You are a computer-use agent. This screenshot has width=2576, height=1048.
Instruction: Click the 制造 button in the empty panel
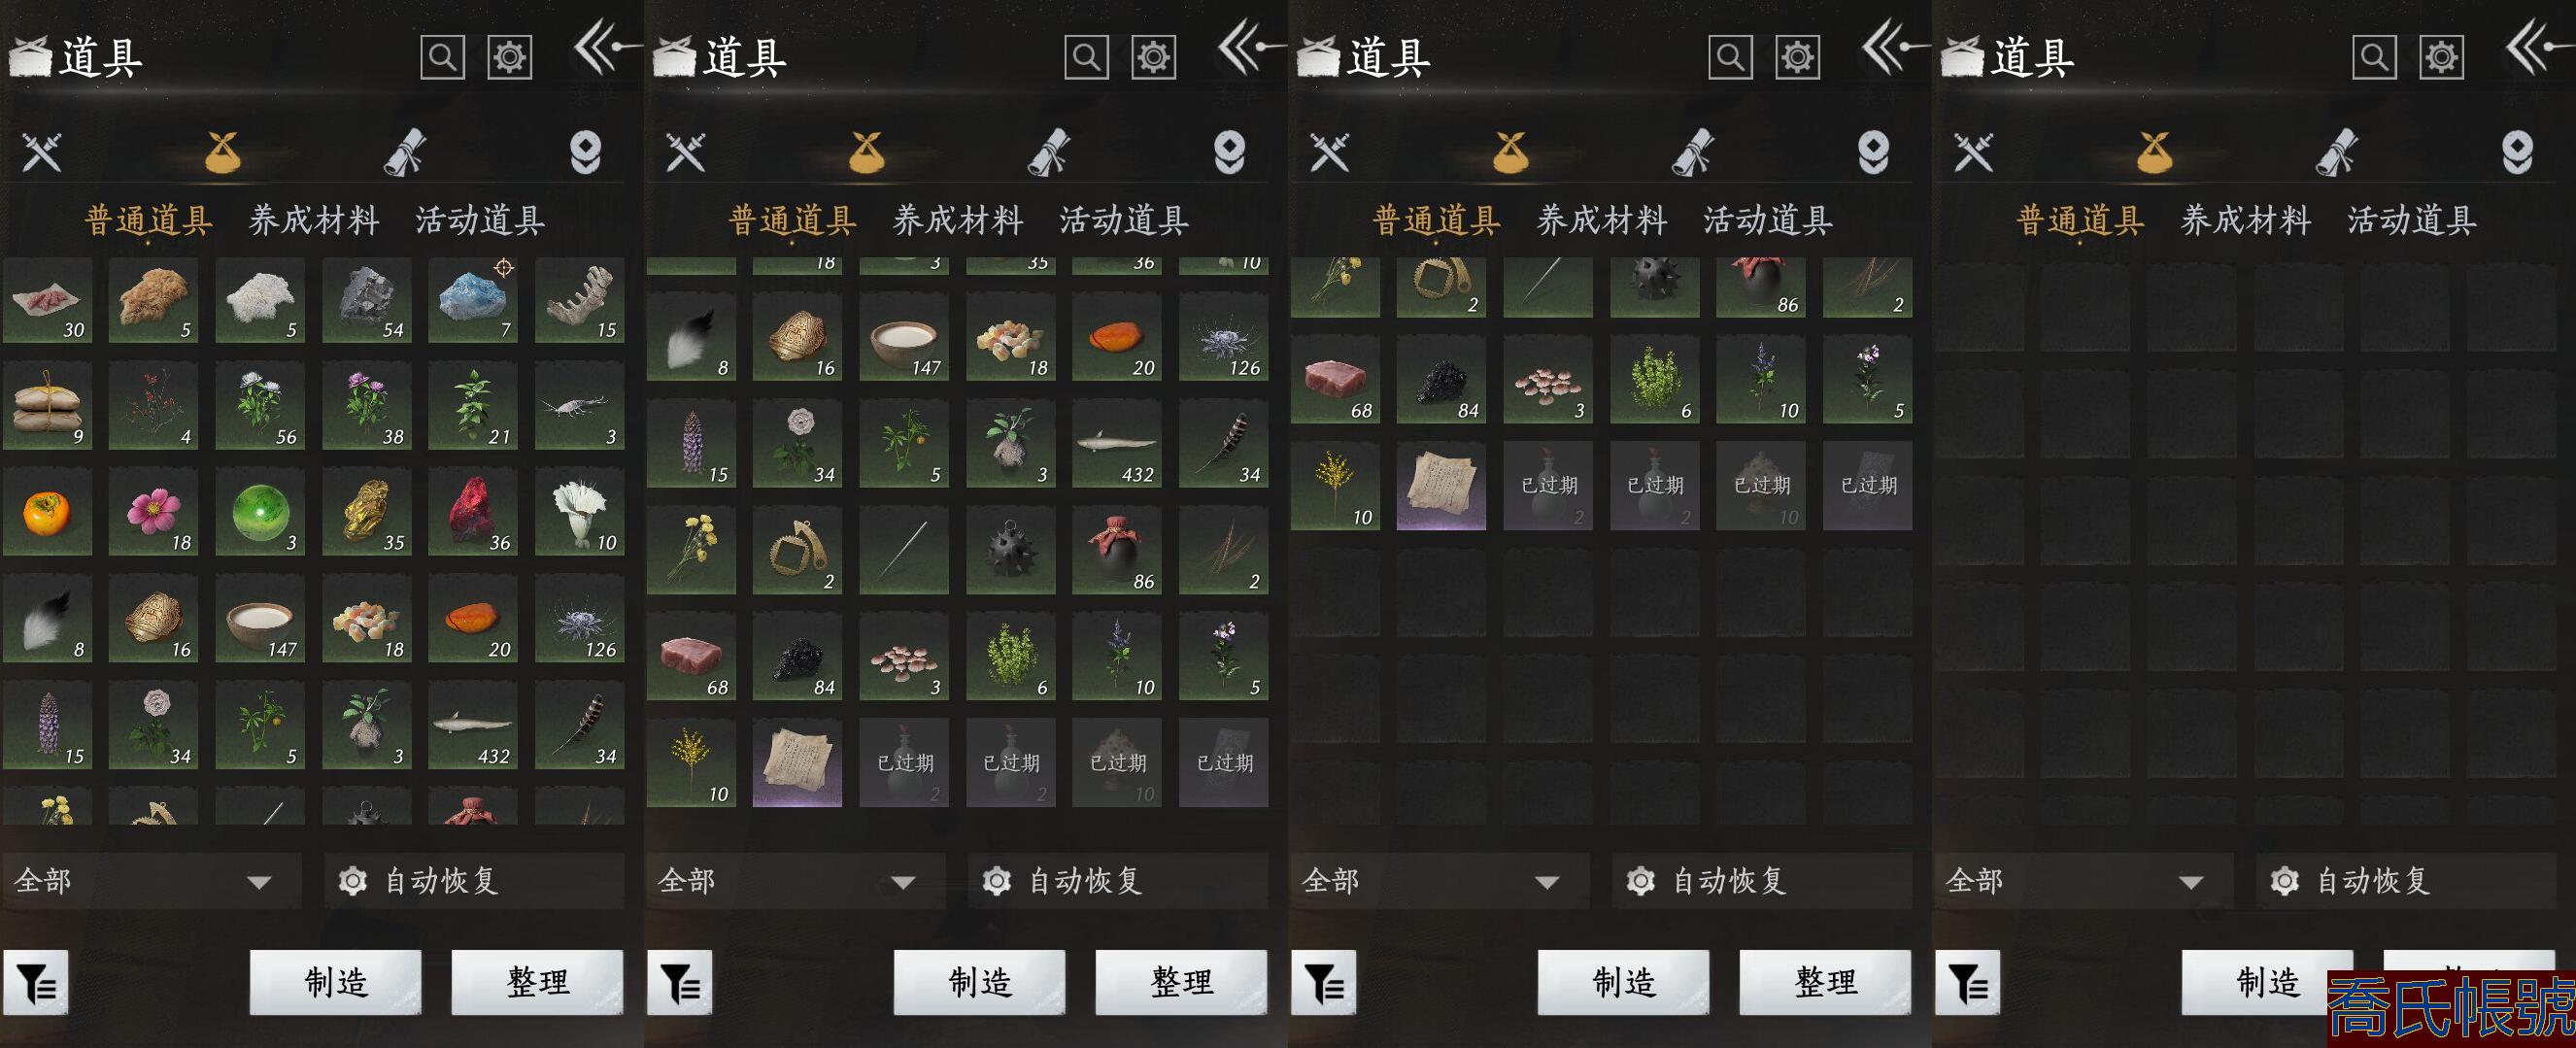coord(2267,982)
